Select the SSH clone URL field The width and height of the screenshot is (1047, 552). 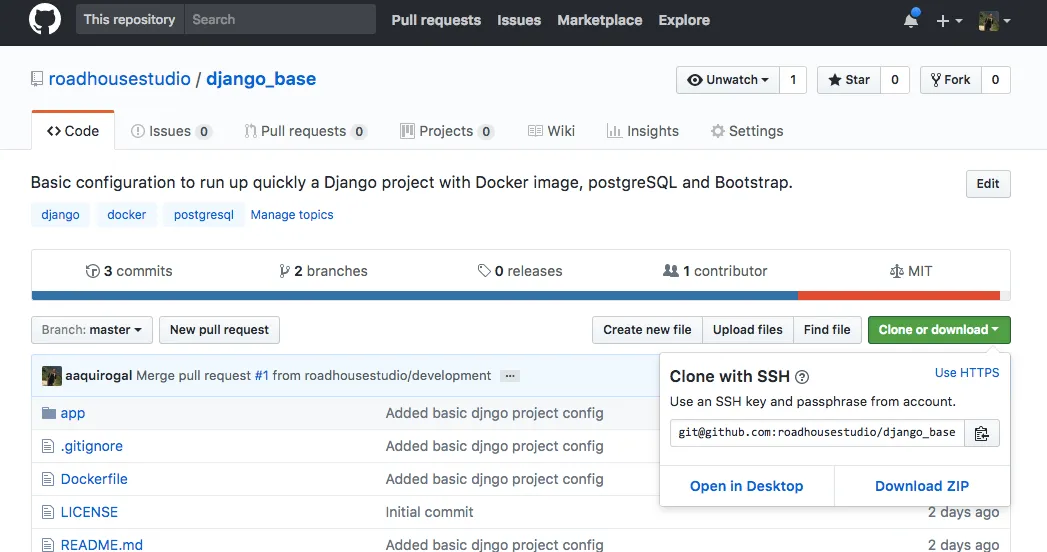pos(817,433)
